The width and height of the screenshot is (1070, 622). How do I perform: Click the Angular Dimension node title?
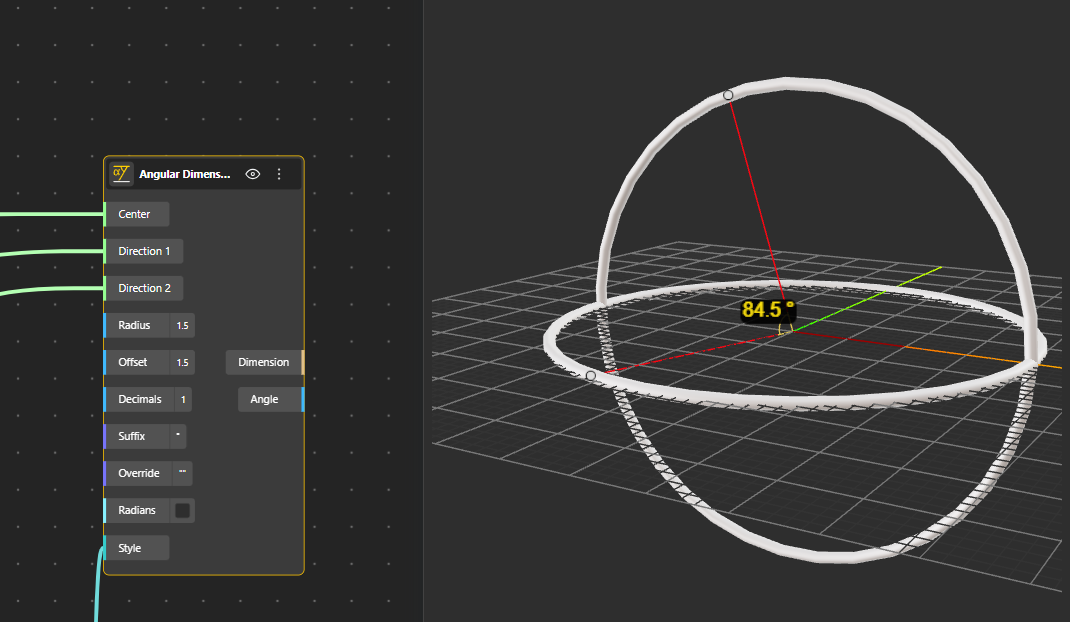pos(185,174)
